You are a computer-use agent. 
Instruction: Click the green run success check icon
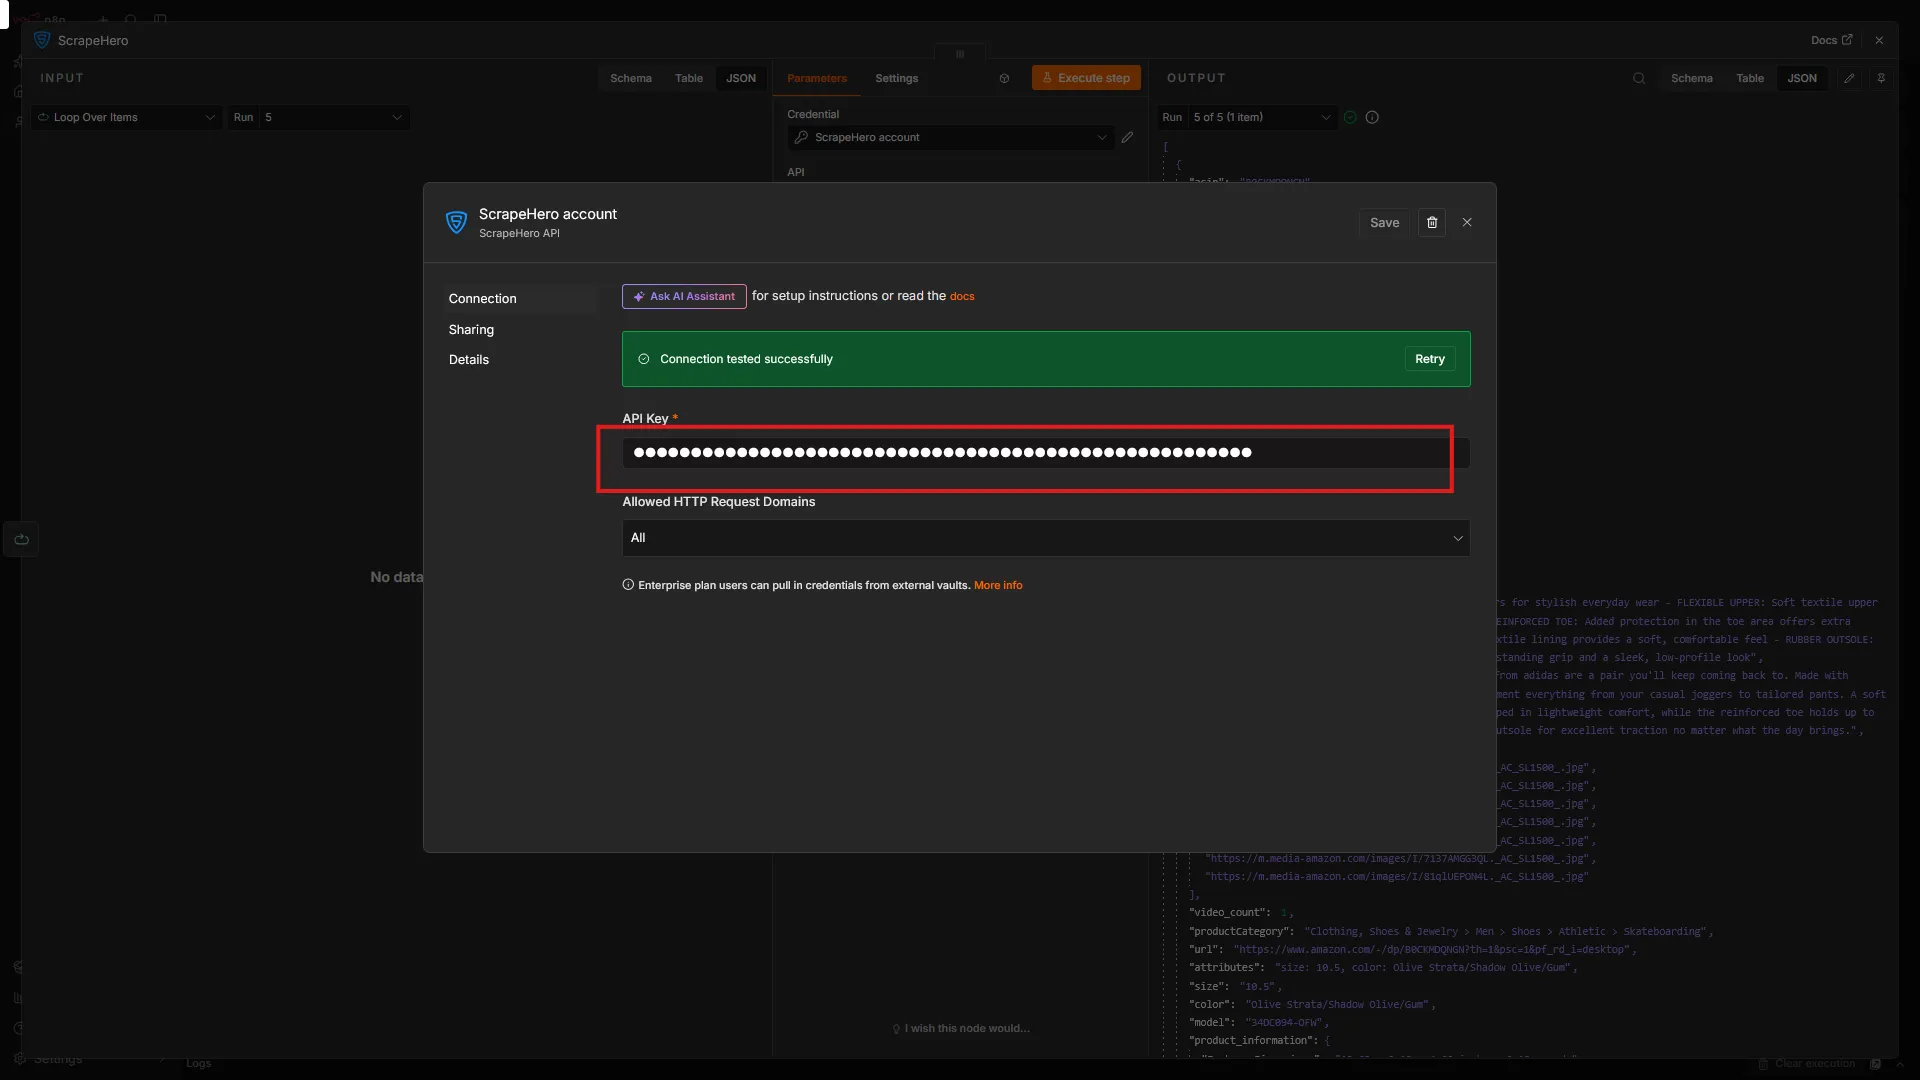coord(1350,117)
